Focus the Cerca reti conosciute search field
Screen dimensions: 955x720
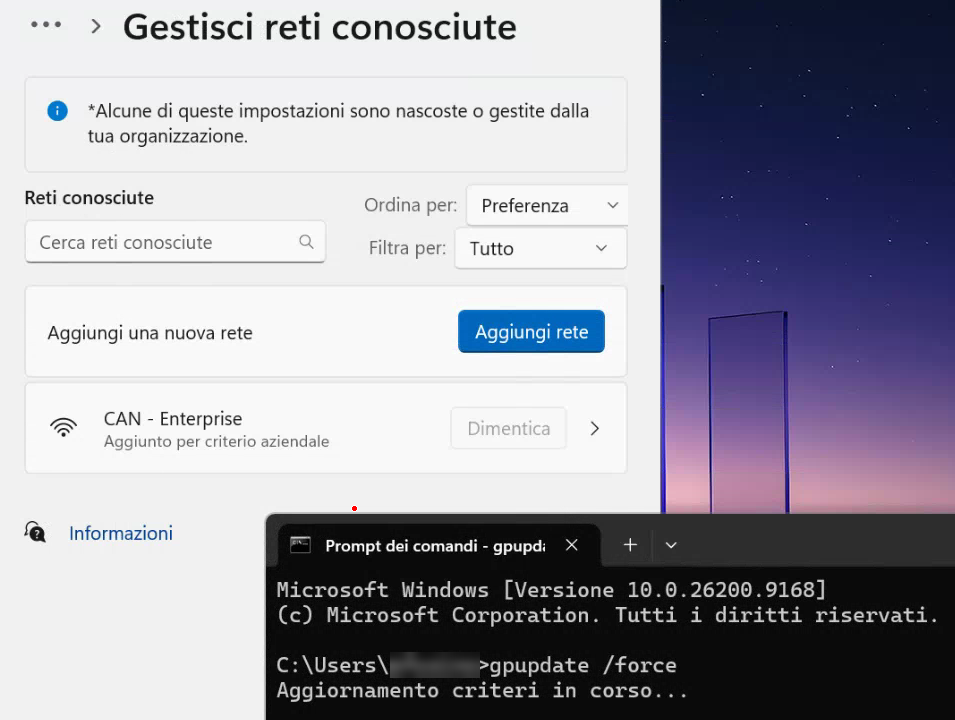point(175,242)
